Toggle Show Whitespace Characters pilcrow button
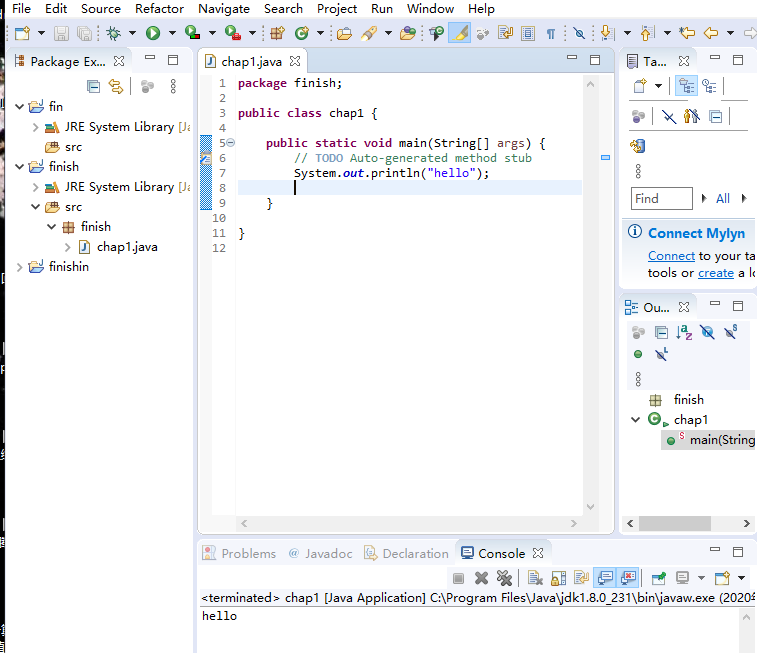757x653 pixels. tap(550, 33)
